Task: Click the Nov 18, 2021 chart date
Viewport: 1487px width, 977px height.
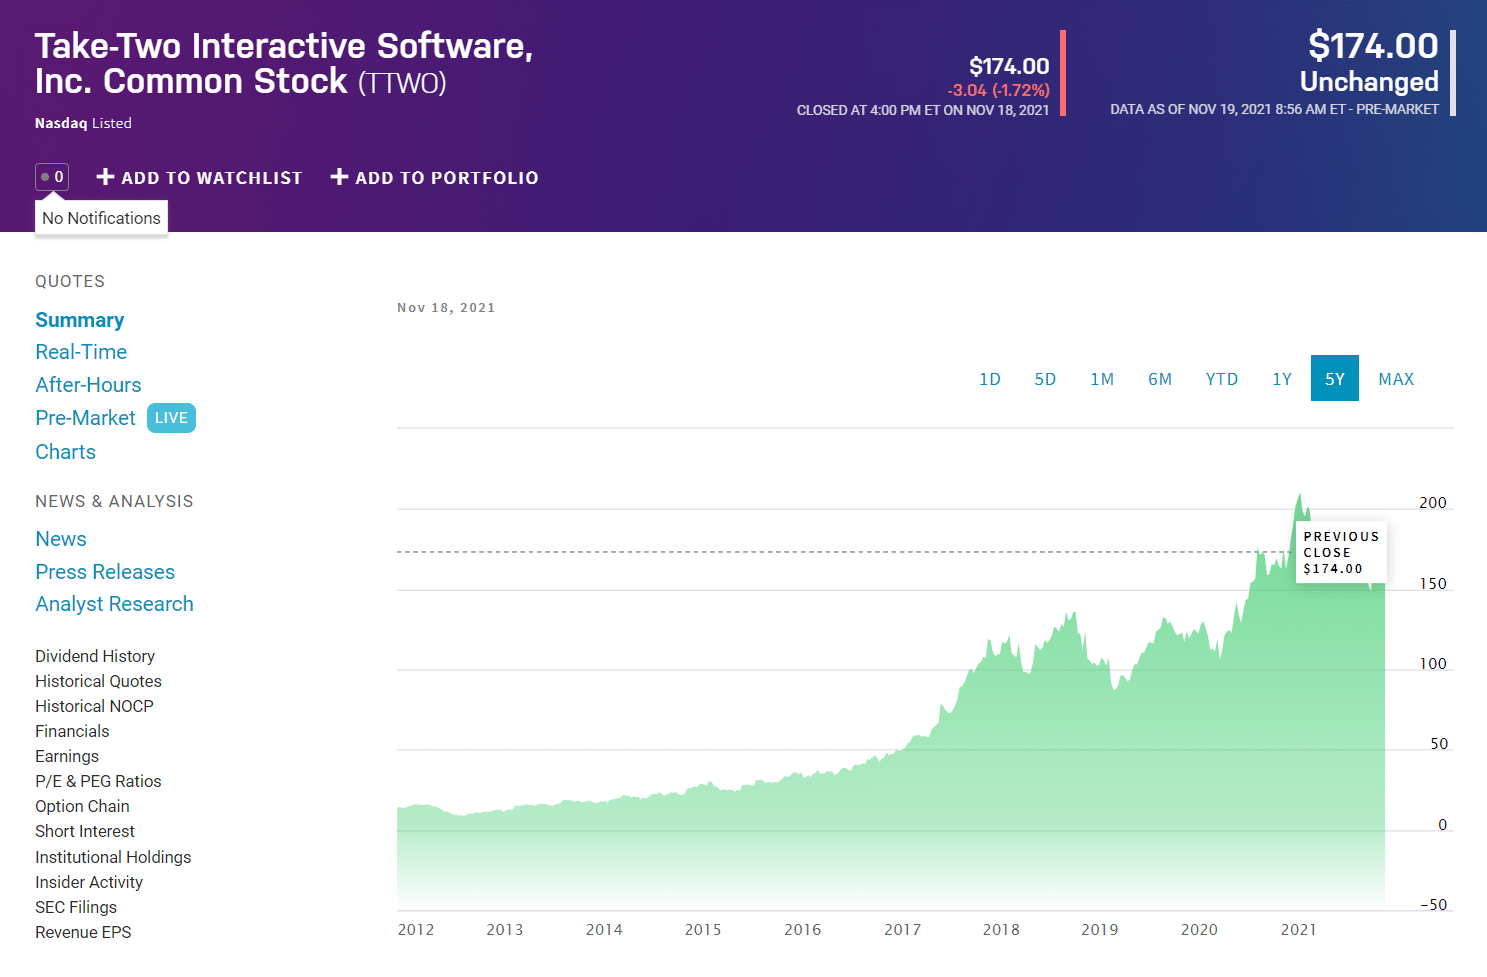Action: [446, 308]
